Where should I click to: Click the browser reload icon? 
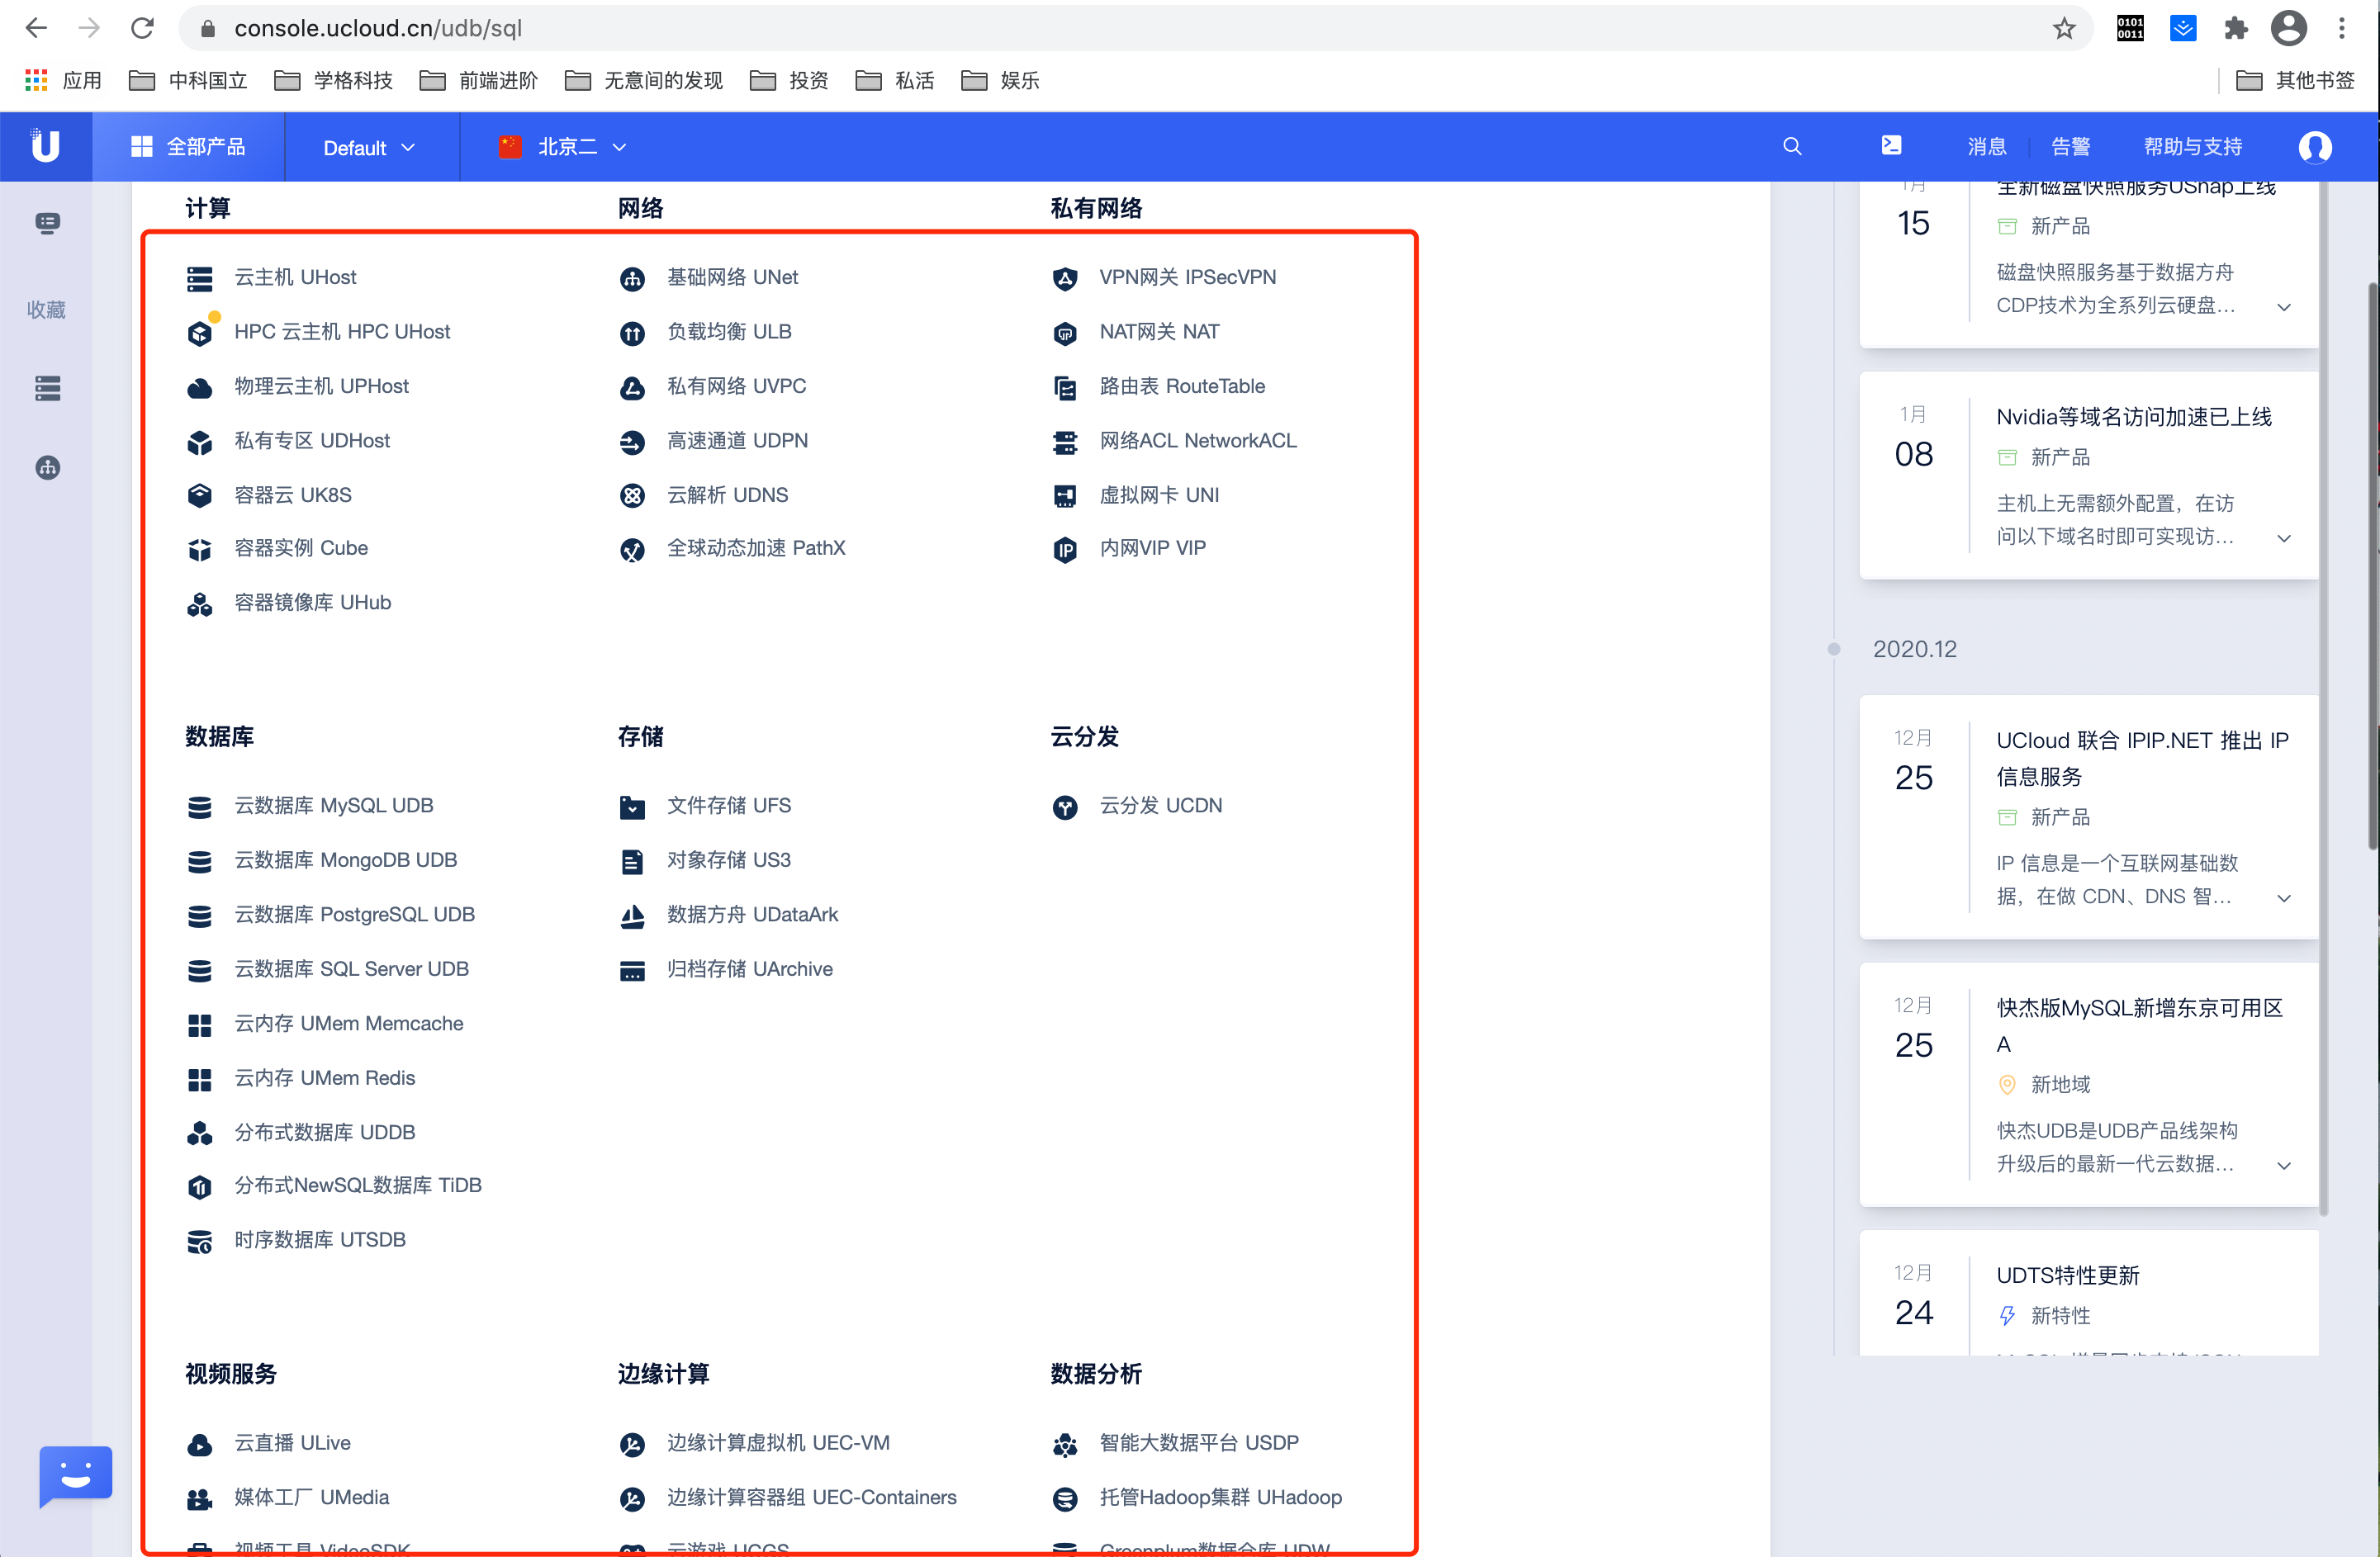pyautogui.click(x=143, y=29)
